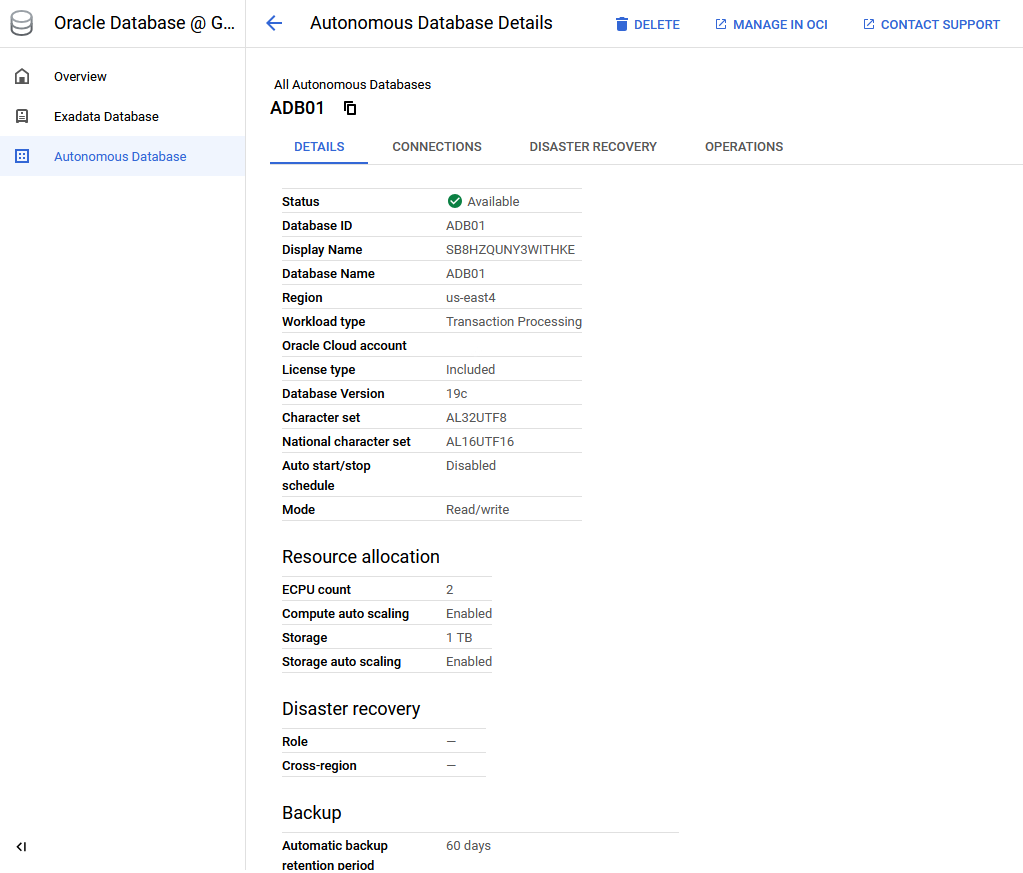Click the Database Version value 19c
Viewport: 1023px width, 873px height.
click(x=457, y=393)
